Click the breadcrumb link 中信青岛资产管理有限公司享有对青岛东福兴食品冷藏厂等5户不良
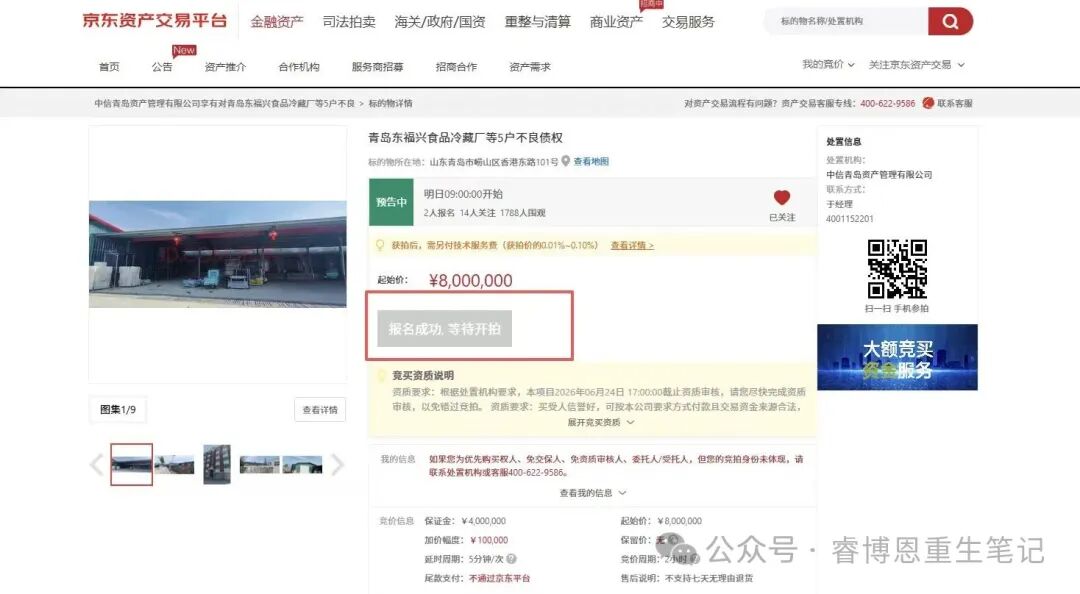This screenshot has height=594, width=1080. point(225,103)
